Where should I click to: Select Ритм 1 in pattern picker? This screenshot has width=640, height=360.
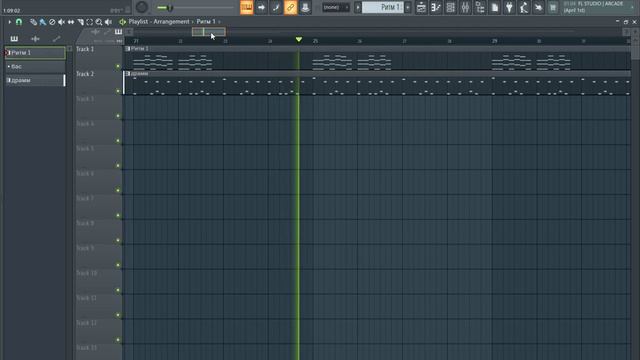pos(35,53)
